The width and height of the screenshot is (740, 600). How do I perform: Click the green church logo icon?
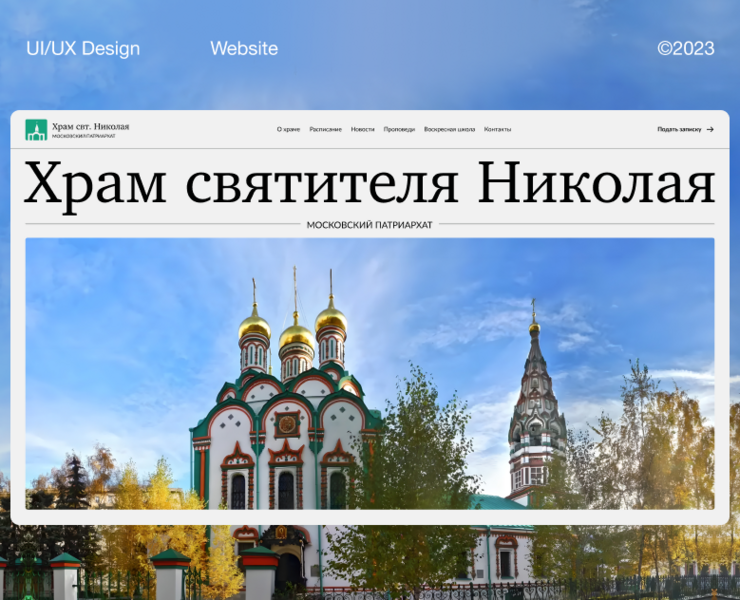(36, 130)
